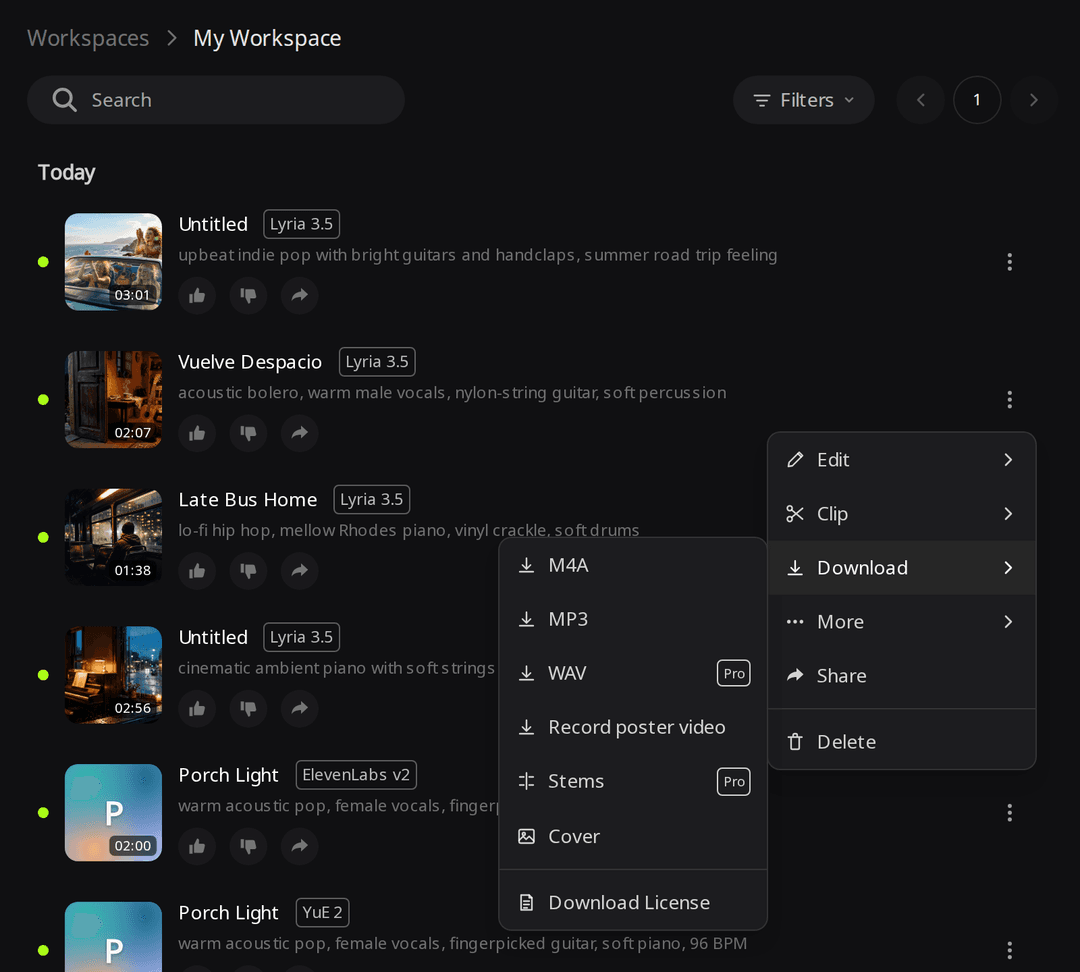
Task: Go to next page arrow
Action: [x=1033, y=100]
